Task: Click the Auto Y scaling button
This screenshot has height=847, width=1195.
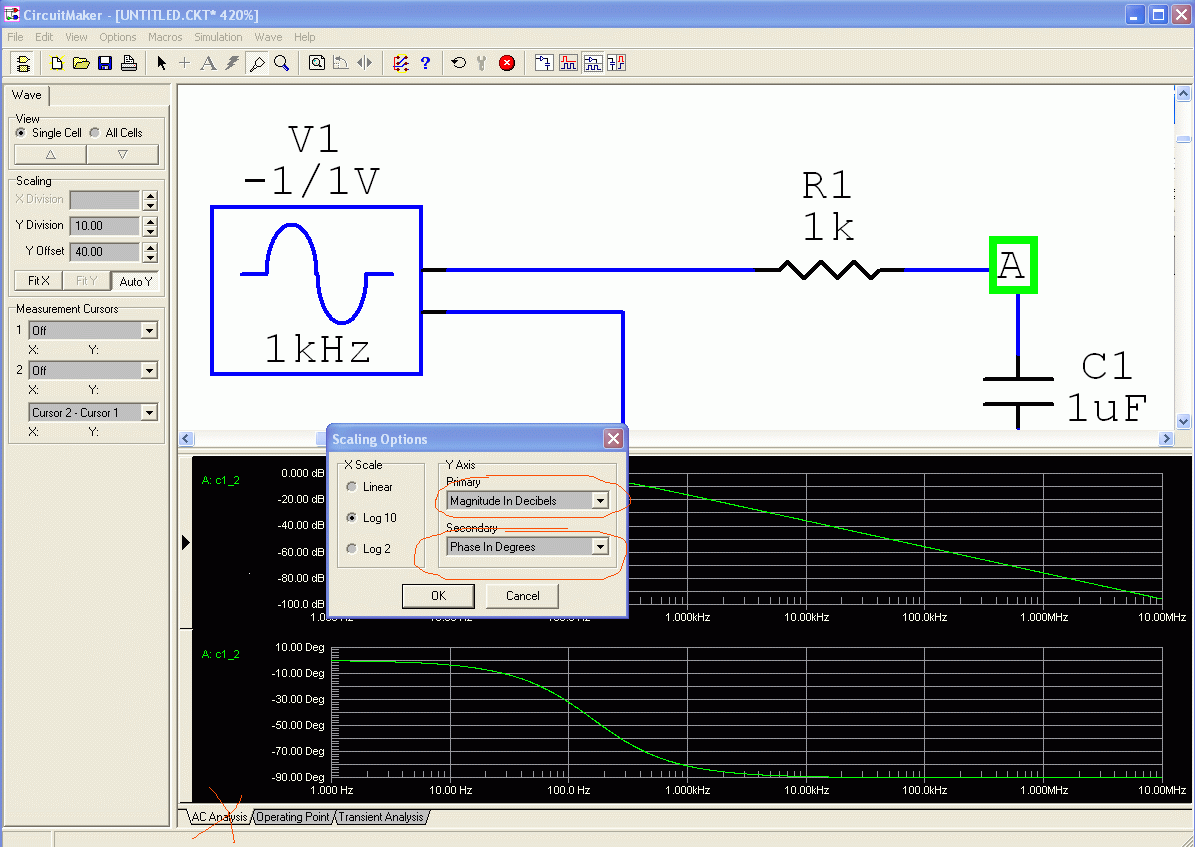Action: [x=135, y=281]
